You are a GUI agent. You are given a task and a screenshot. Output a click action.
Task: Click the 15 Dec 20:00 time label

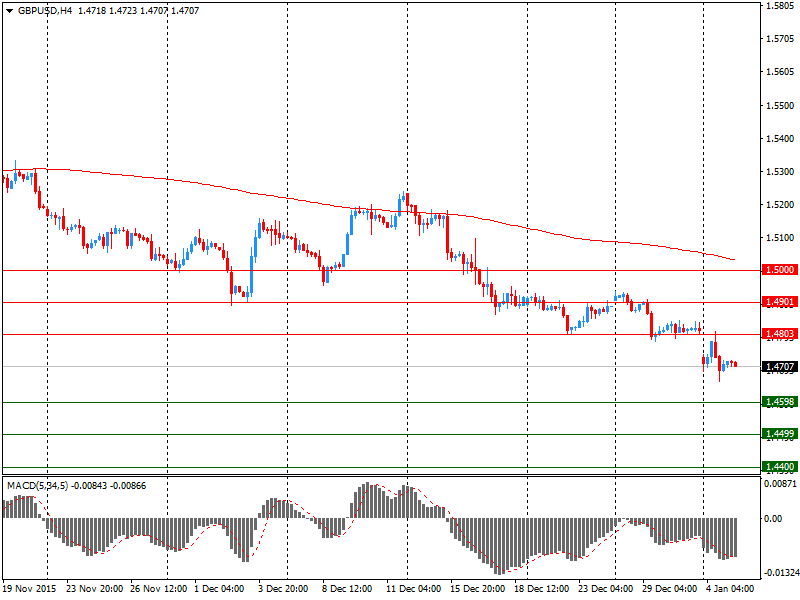coord(478,588)
